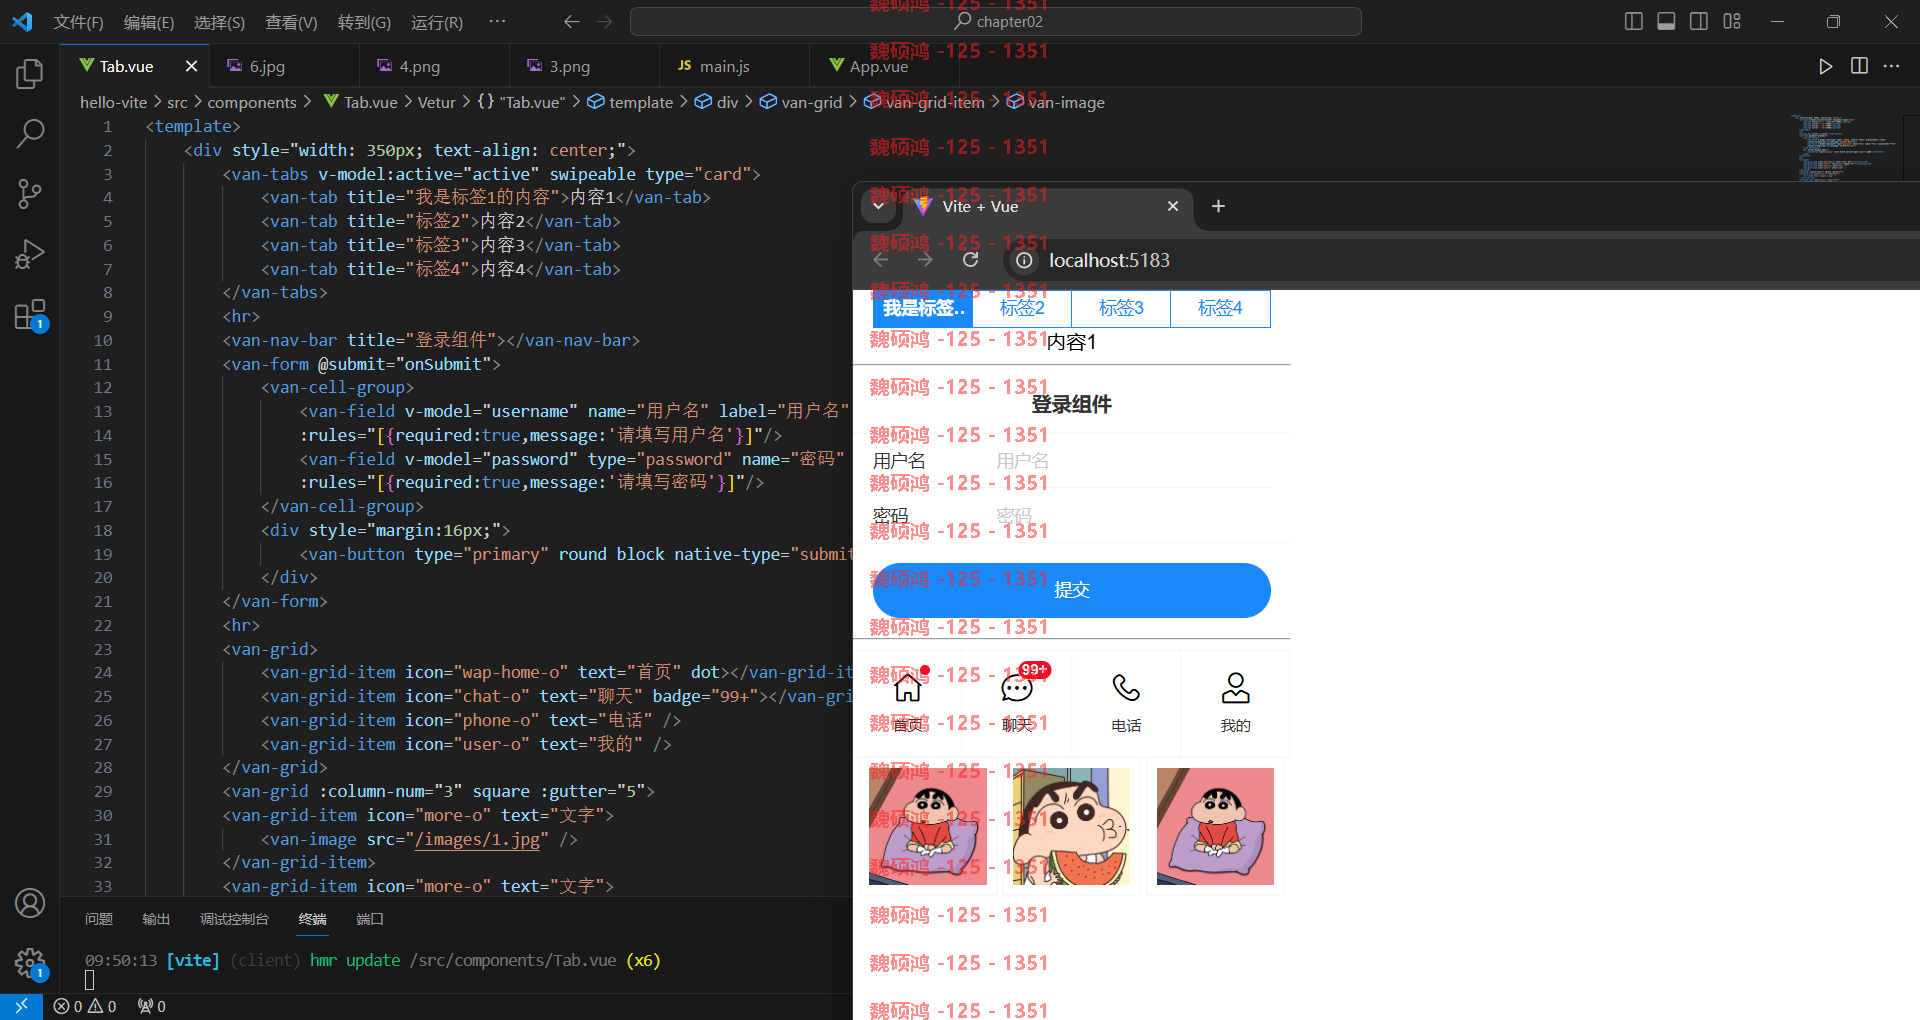Select the 标签3 tab in preview
The image size is (1920, 1020).
pyautogui.click(x=1121, y=308)
